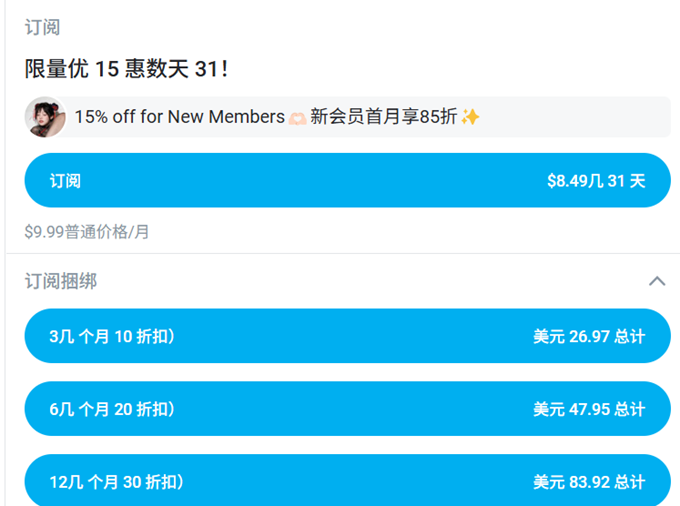Screen dimensions: 680x506
Task: Click the heart hands emoji in banner
Action: (x=298, y=118)
